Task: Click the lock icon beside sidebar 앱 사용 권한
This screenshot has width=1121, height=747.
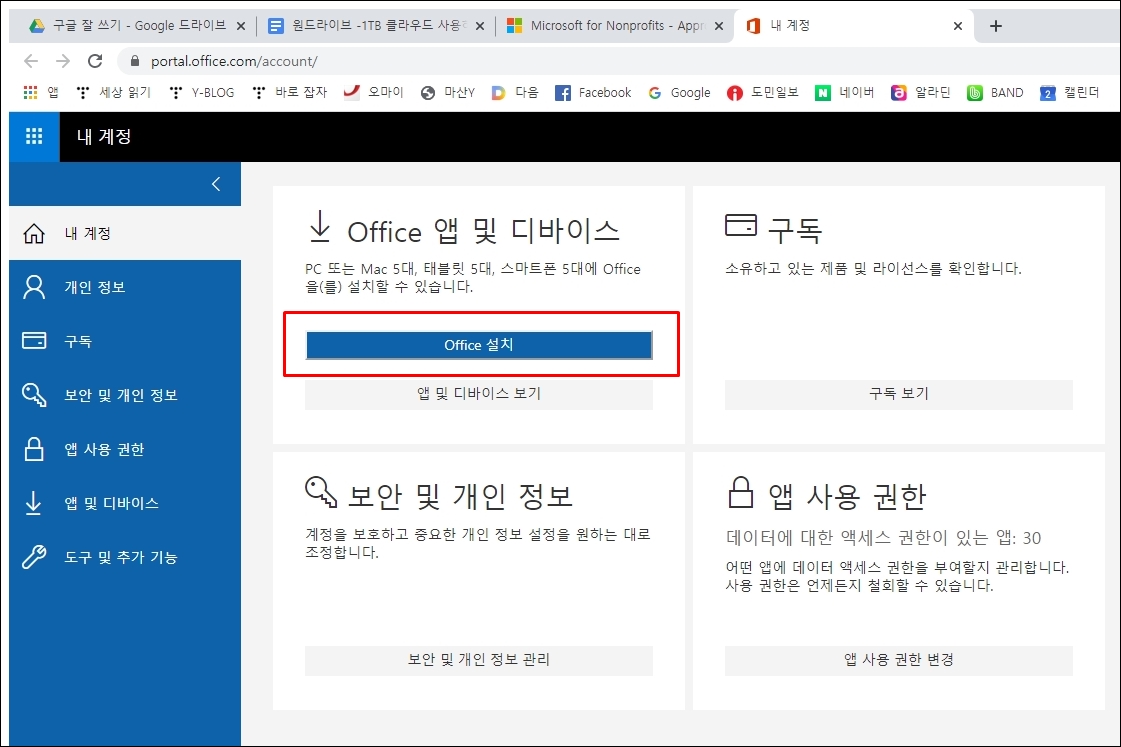Action: click(34, 450)
